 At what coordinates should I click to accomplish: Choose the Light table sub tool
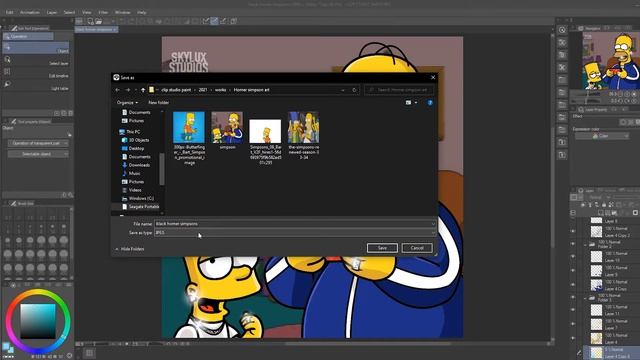coord(36,85)
